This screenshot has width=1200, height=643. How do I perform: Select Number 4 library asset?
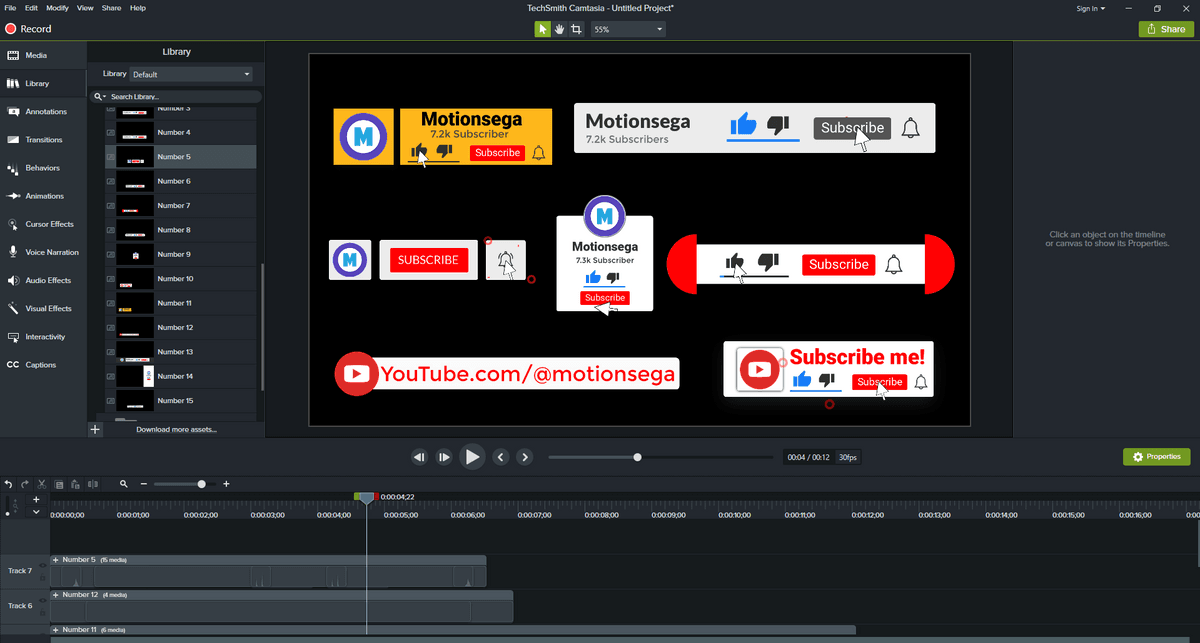(180, 132)
